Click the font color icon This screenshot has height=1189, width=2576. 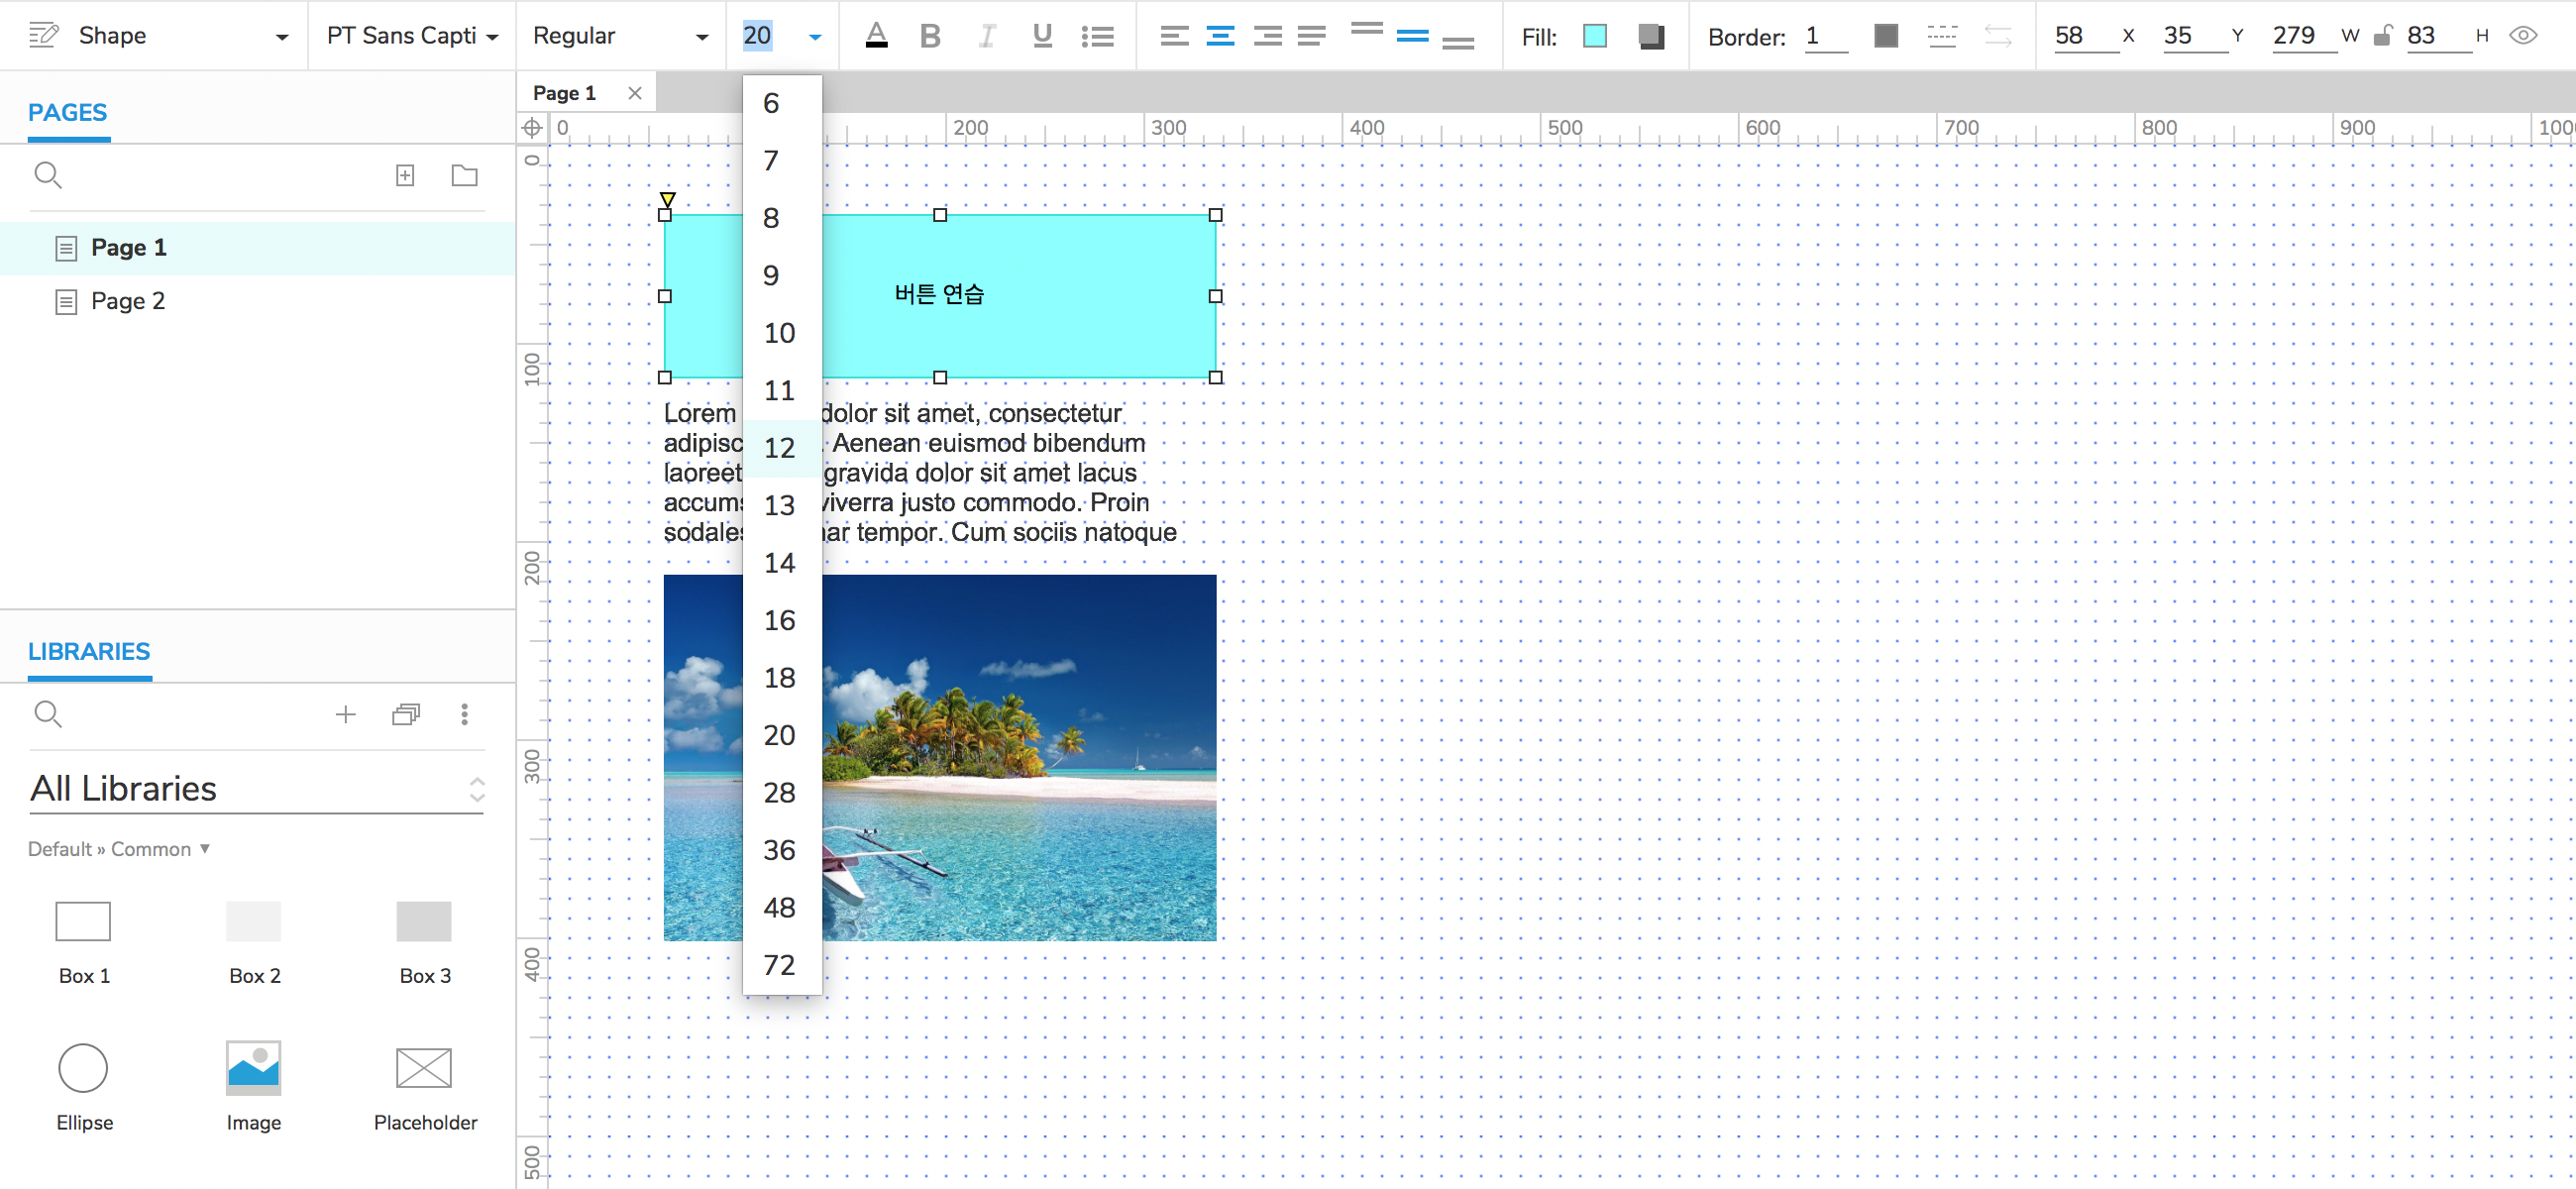[876, 36]
